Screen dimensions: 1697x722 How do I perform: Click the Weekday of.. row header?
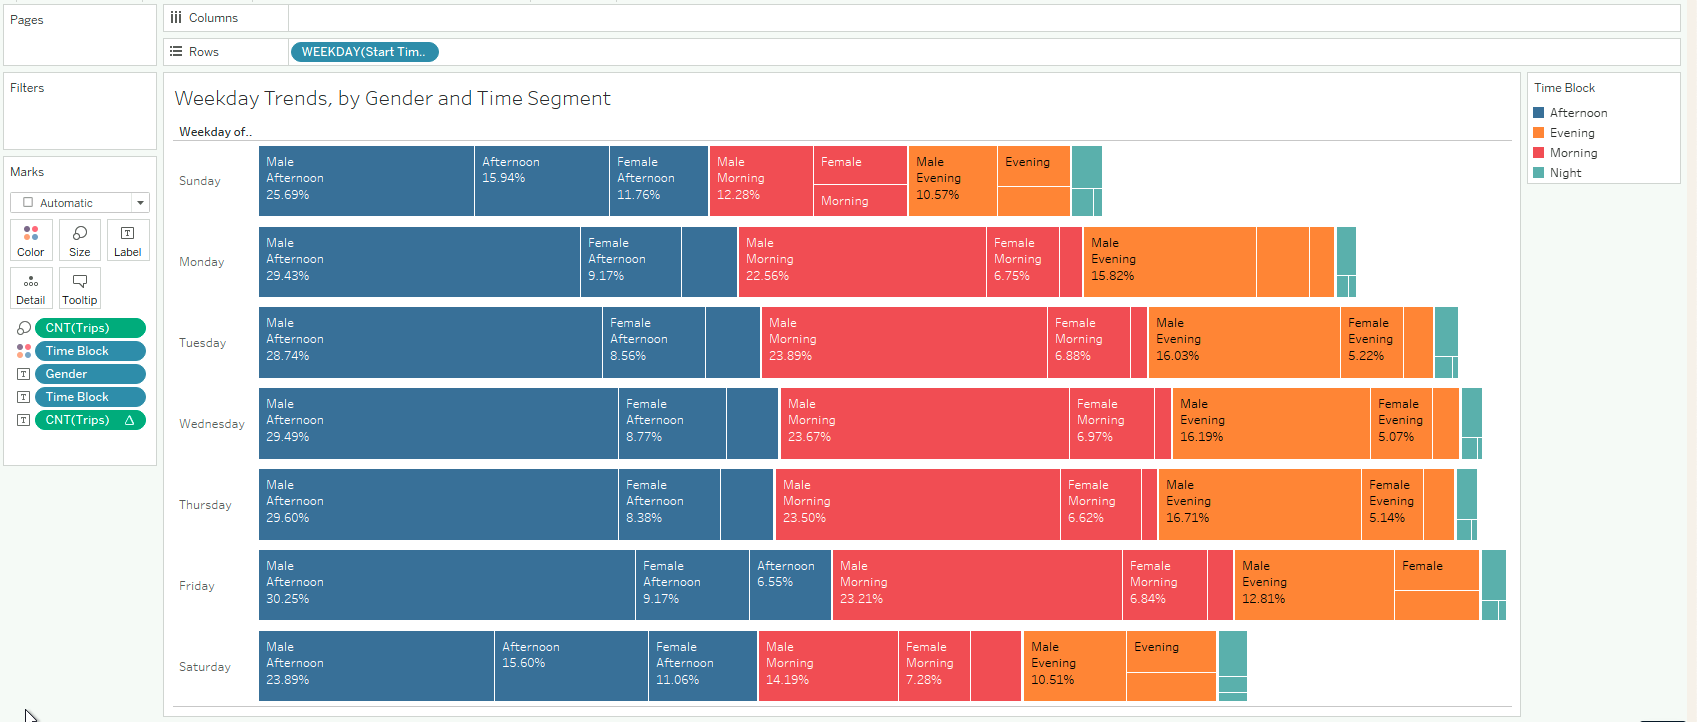click(215, 132)
